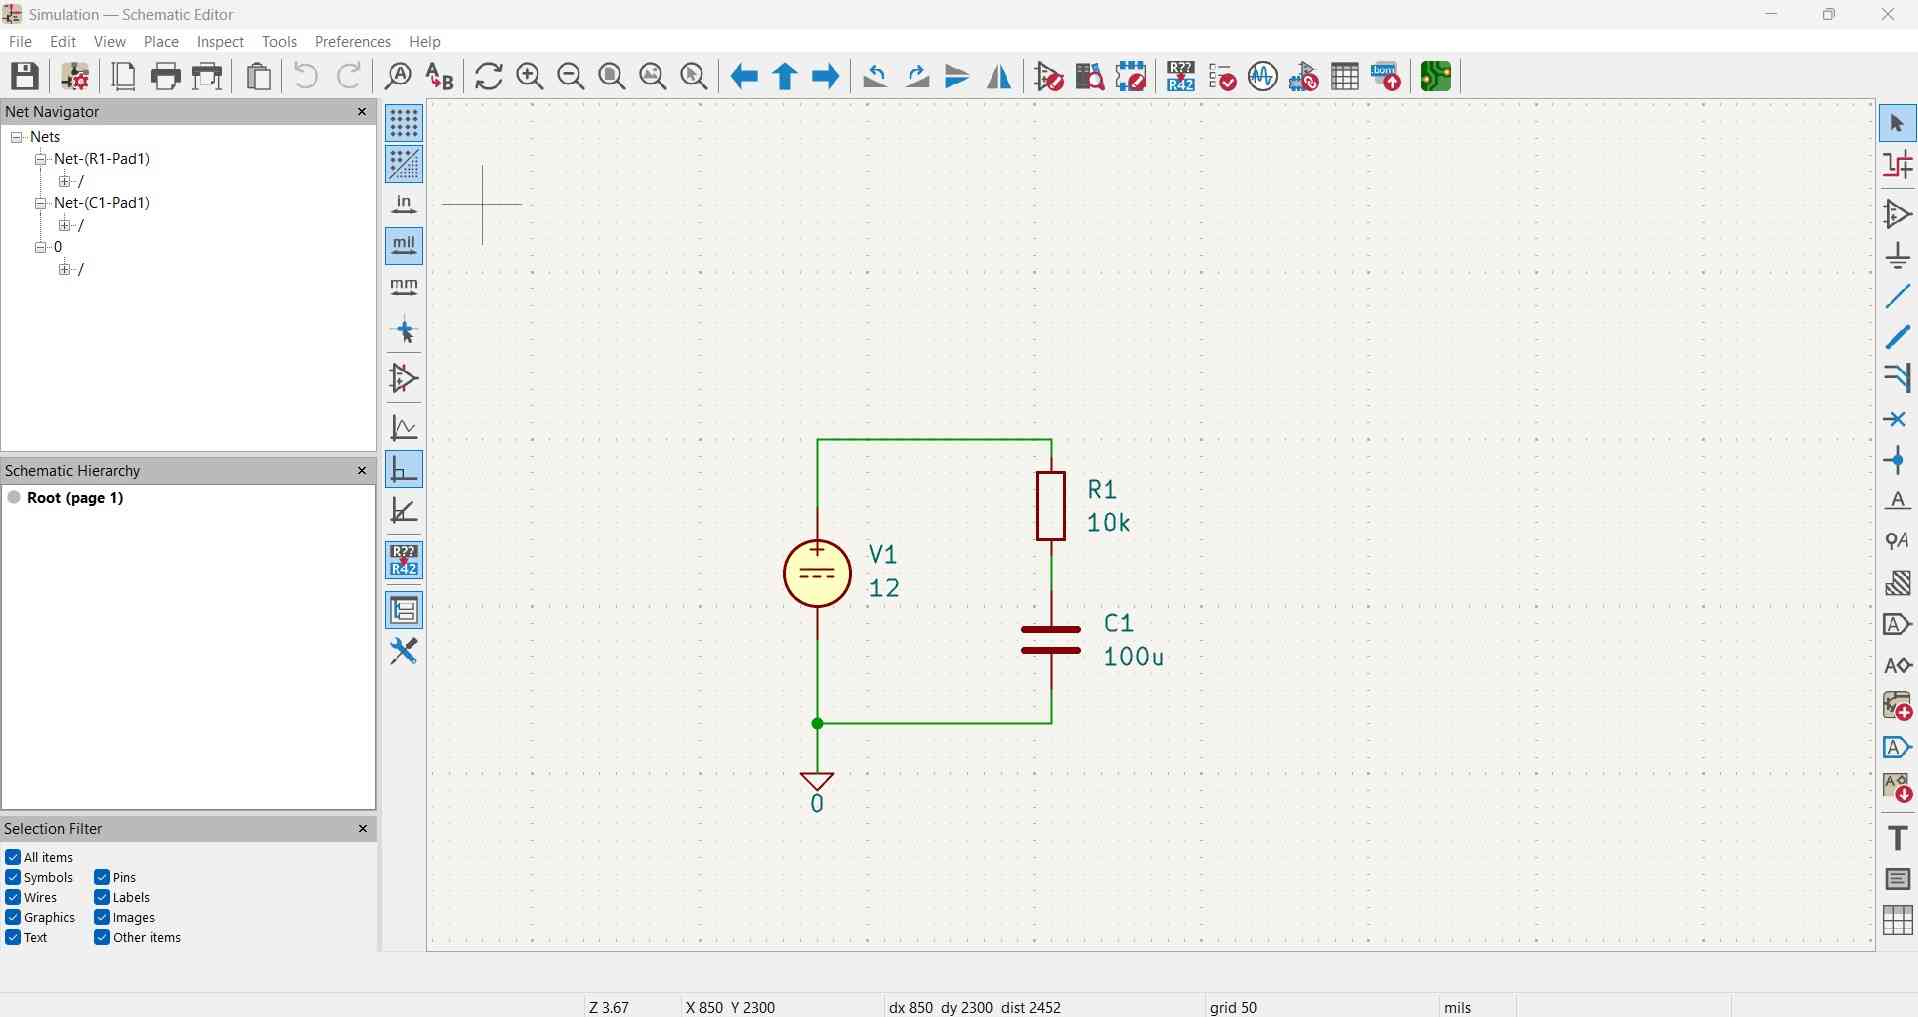1918x1017 pixels.
Task: Switch to the PCB Editor
Action: click(1436, 76)
